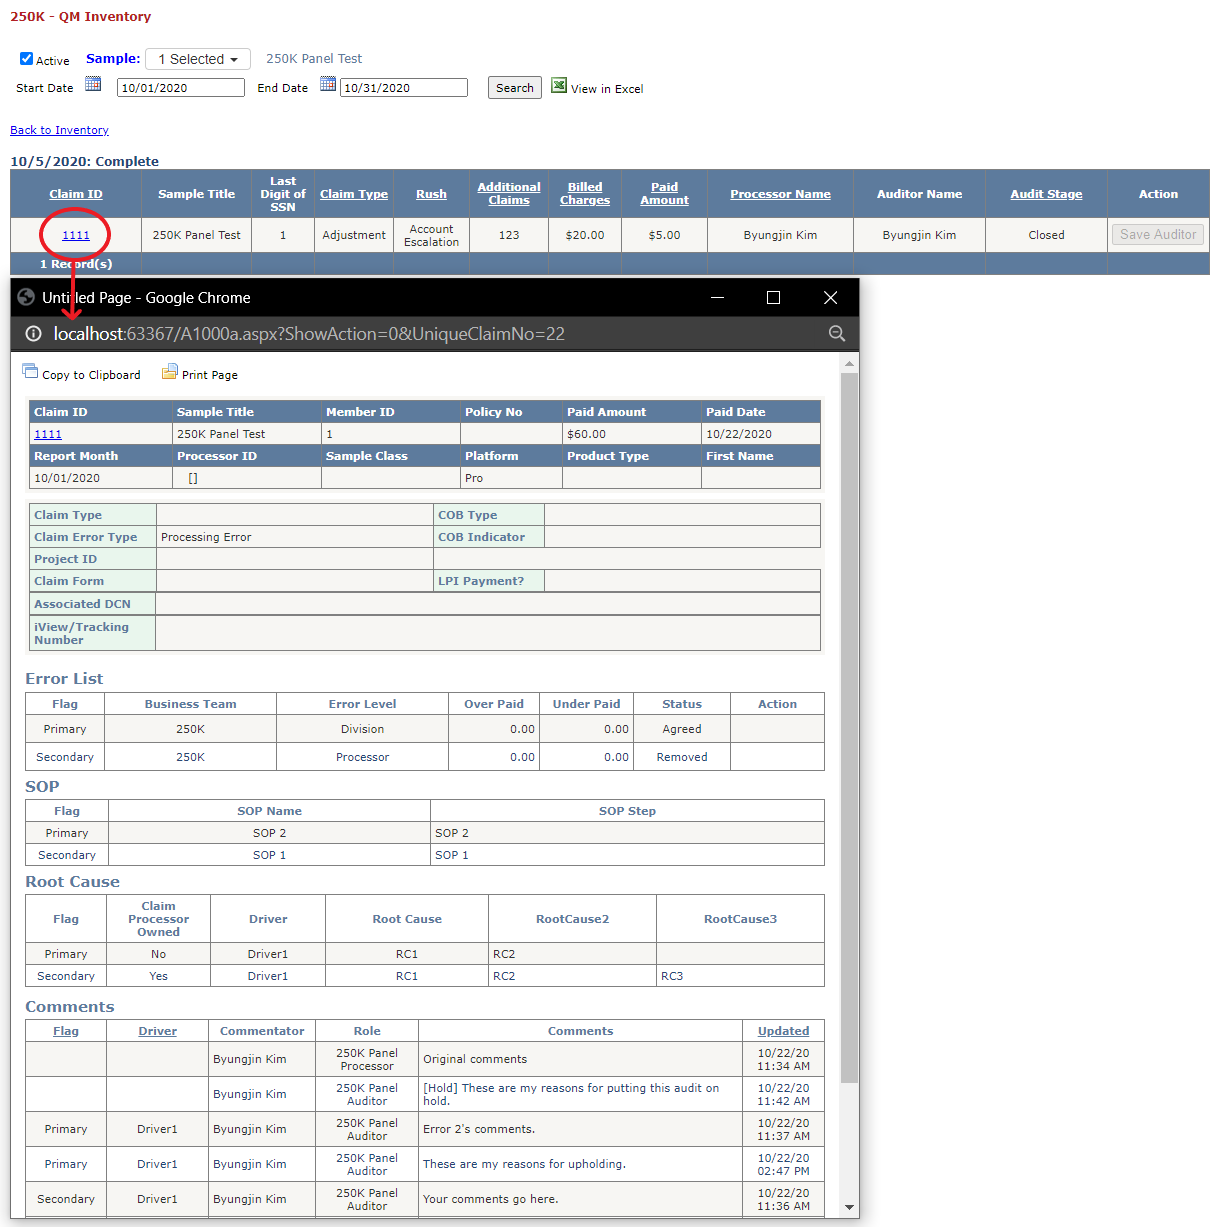The width and height of the screenshot is (1219, 1227).
Task: Click the popup vertical scrollbar thumb
Action: click(850, 728)
